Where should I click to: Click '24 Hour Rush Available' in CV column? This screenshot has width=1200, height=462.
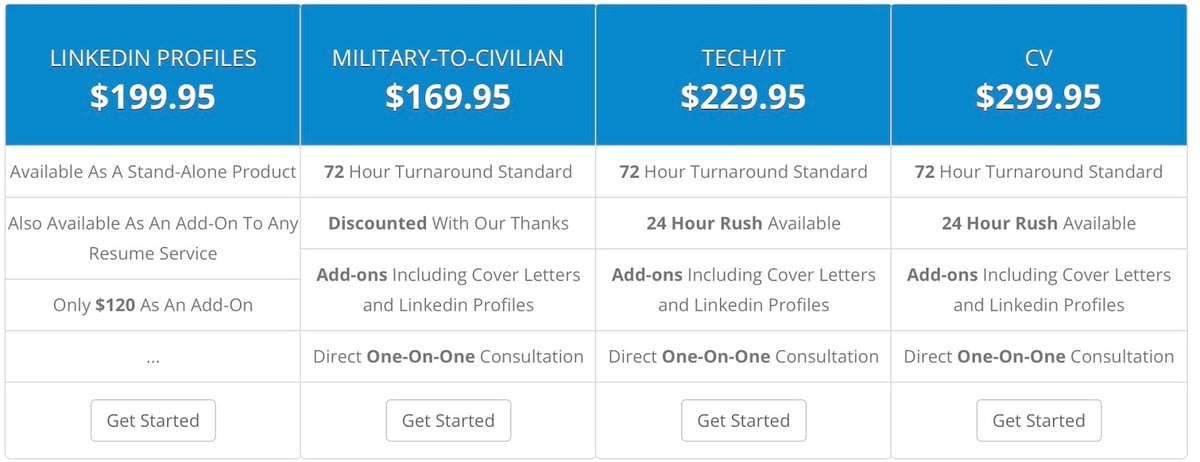[x=1038, y=223]
